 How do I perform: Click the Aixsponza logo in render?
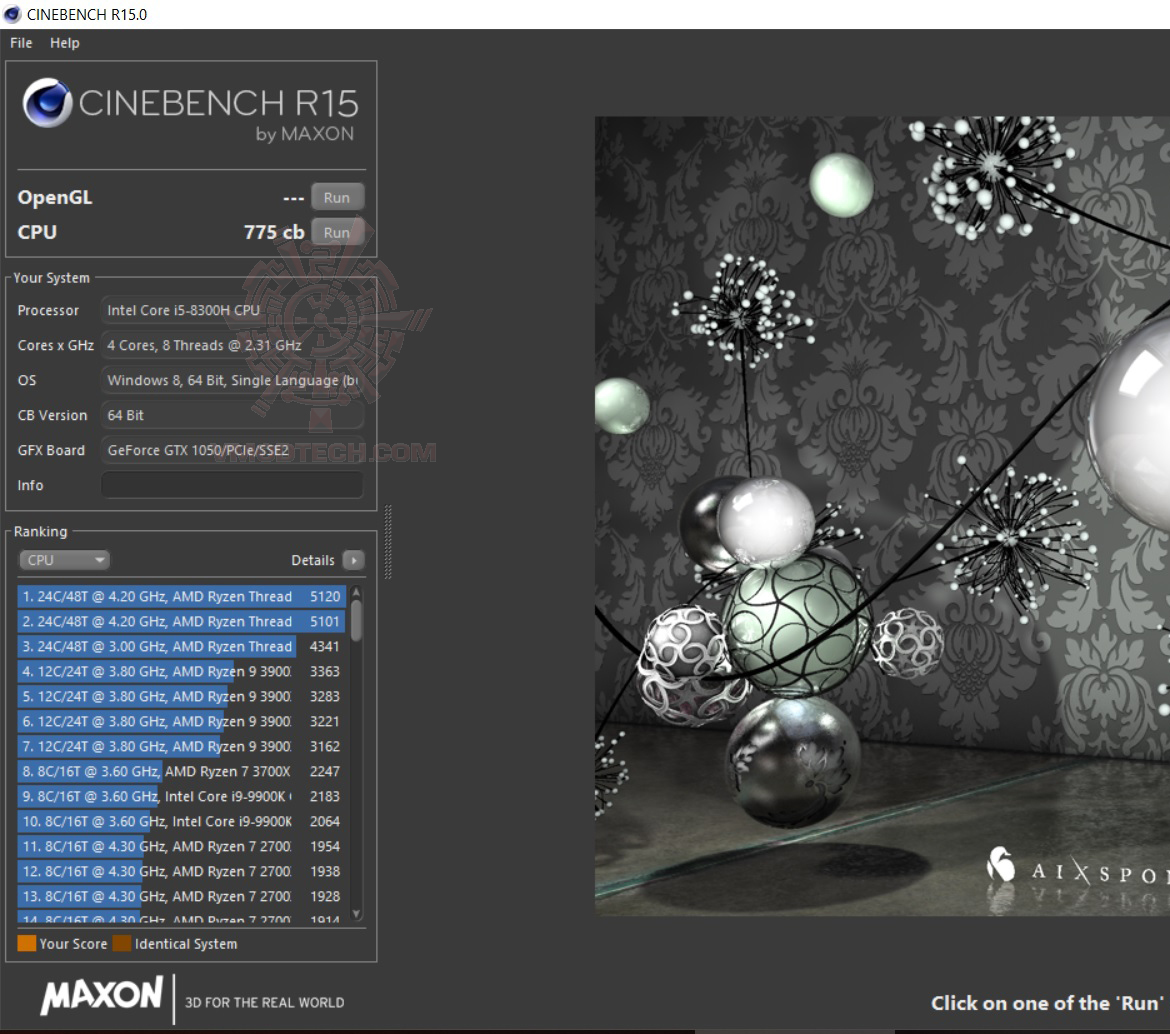(x=1078, y=869)
